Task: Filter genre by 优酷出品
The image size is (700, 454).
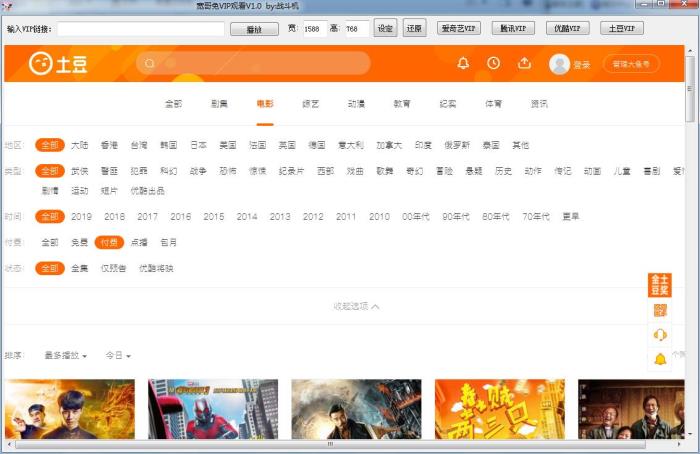Action: click(147, 191)
